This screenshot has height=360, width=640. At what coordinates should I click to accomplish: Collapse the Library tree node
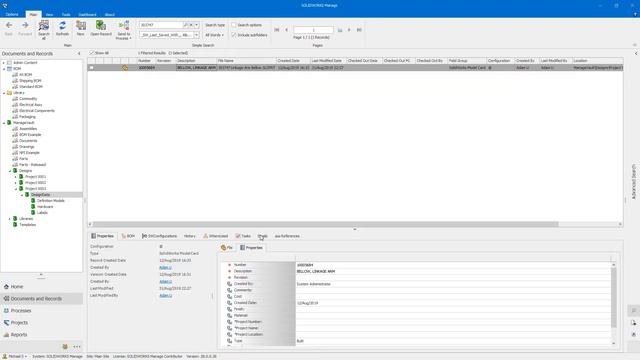4,93
